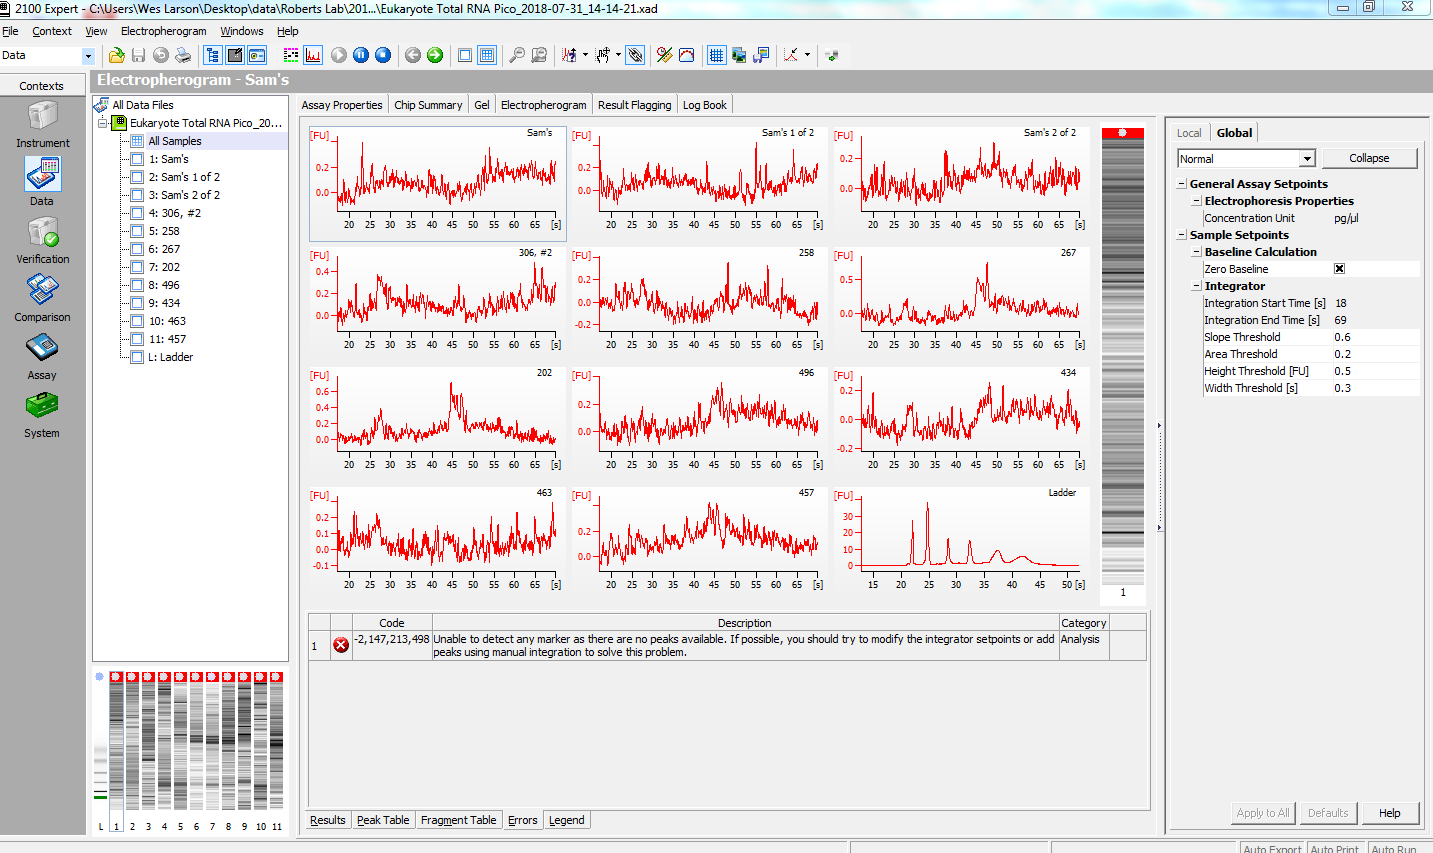Viewport: 1433px width, 853px height.
Task: Tick the checkbox for sample 9: 434
Action: coord(137,303)
